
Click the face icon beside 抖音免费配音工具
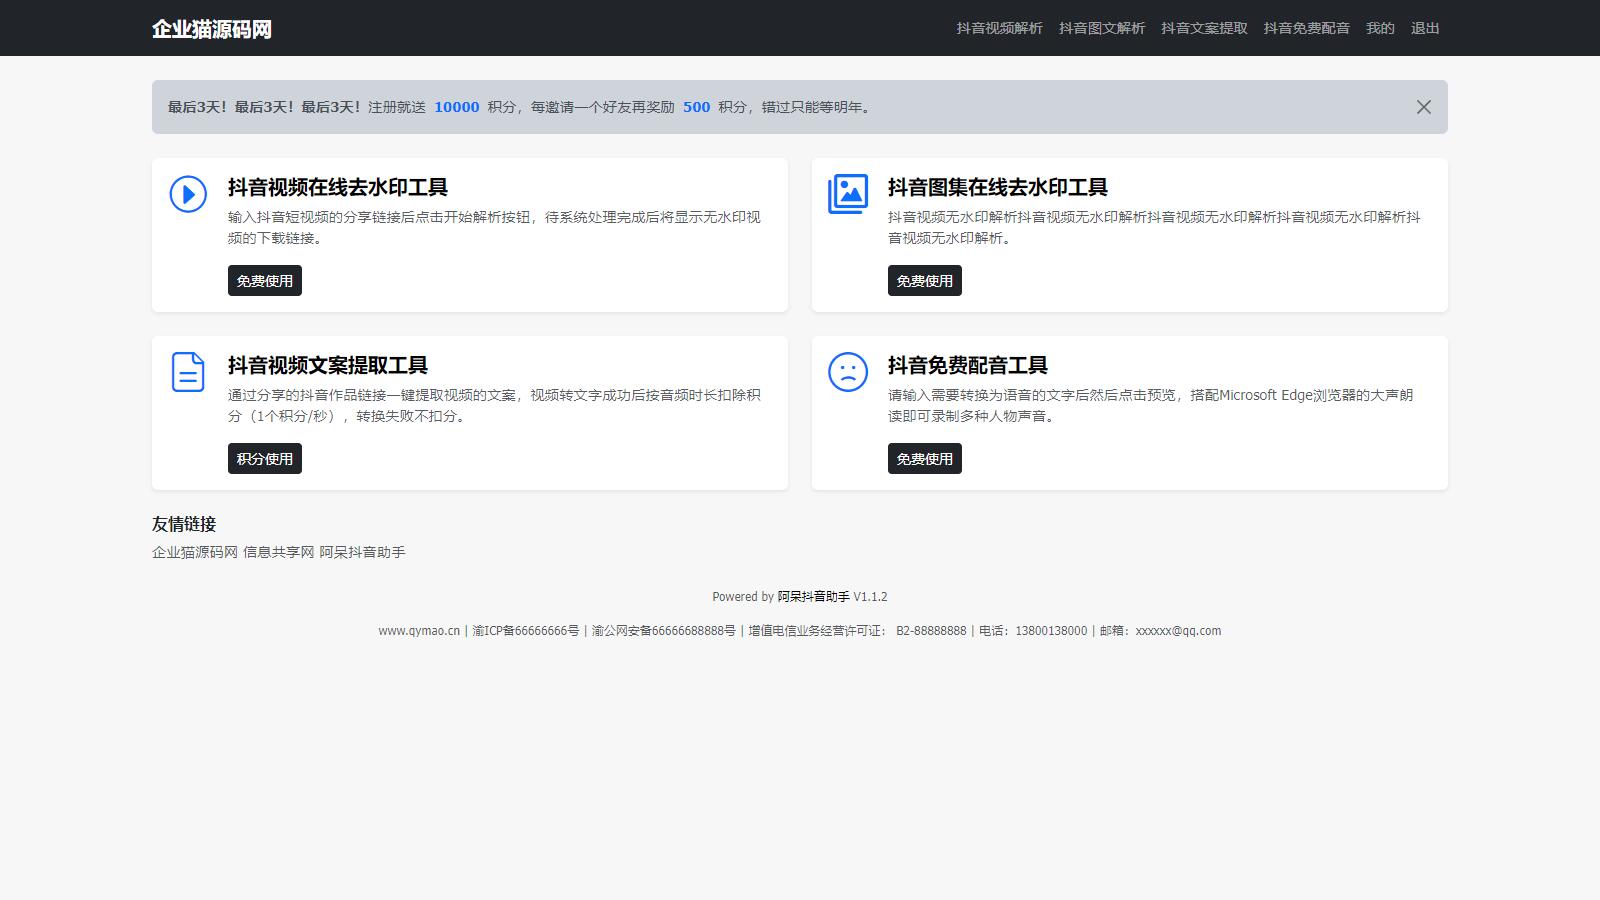[x=848, y=372]
